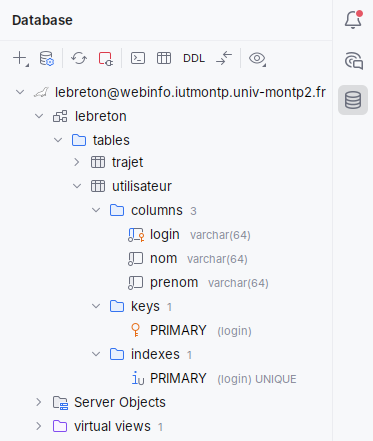373x441 pixels.
Task: Click the Refresh toolbar icon
Action: point(79,58)
